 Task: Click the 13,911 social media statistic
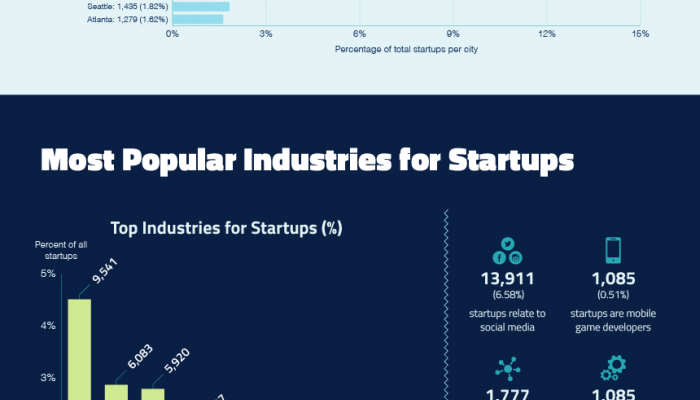pos(507,279)
